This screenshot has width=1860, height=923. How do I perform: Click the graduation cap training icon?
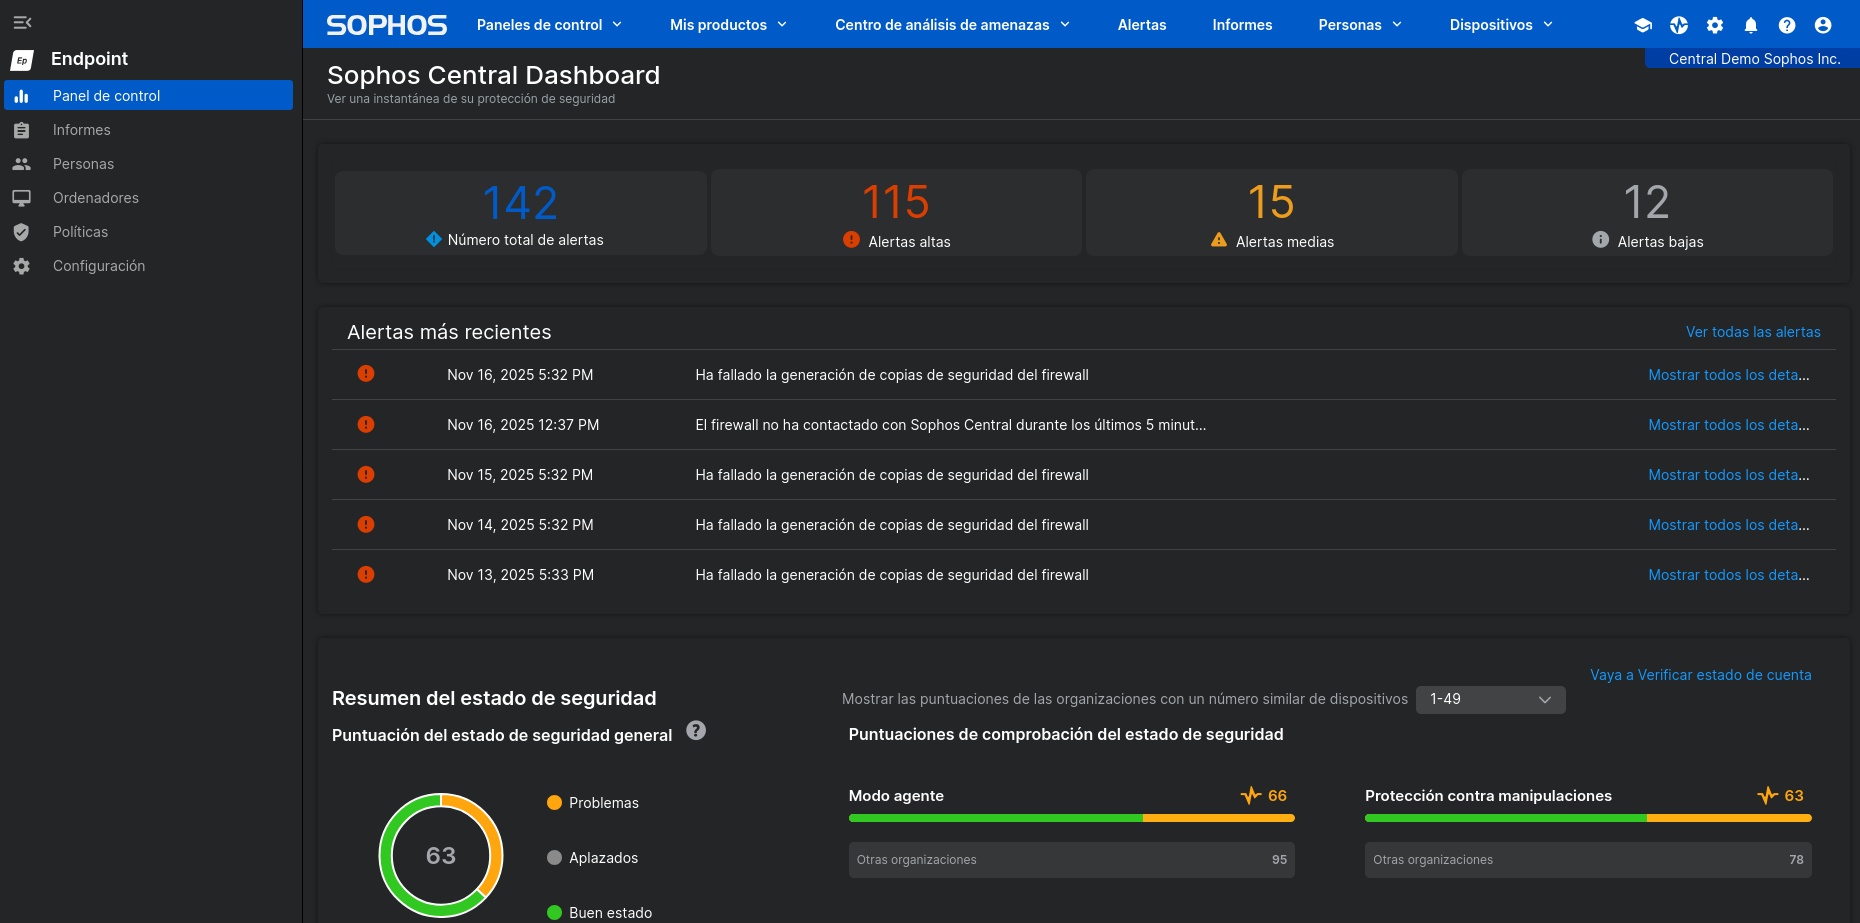[x=1643, y=25]
